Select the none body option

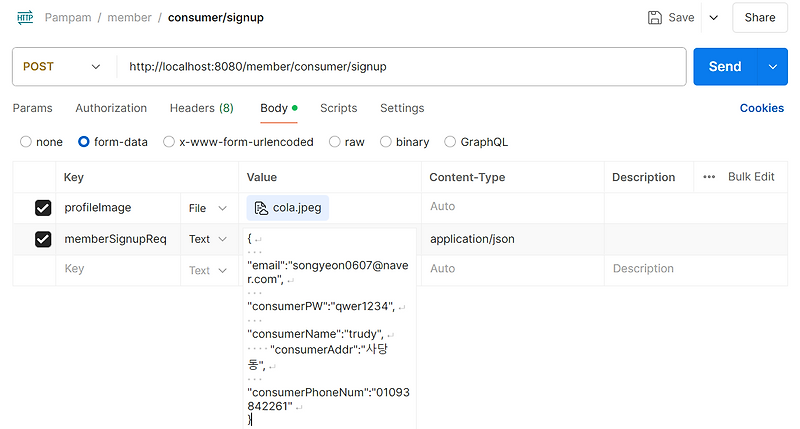[x=27, y=142]
